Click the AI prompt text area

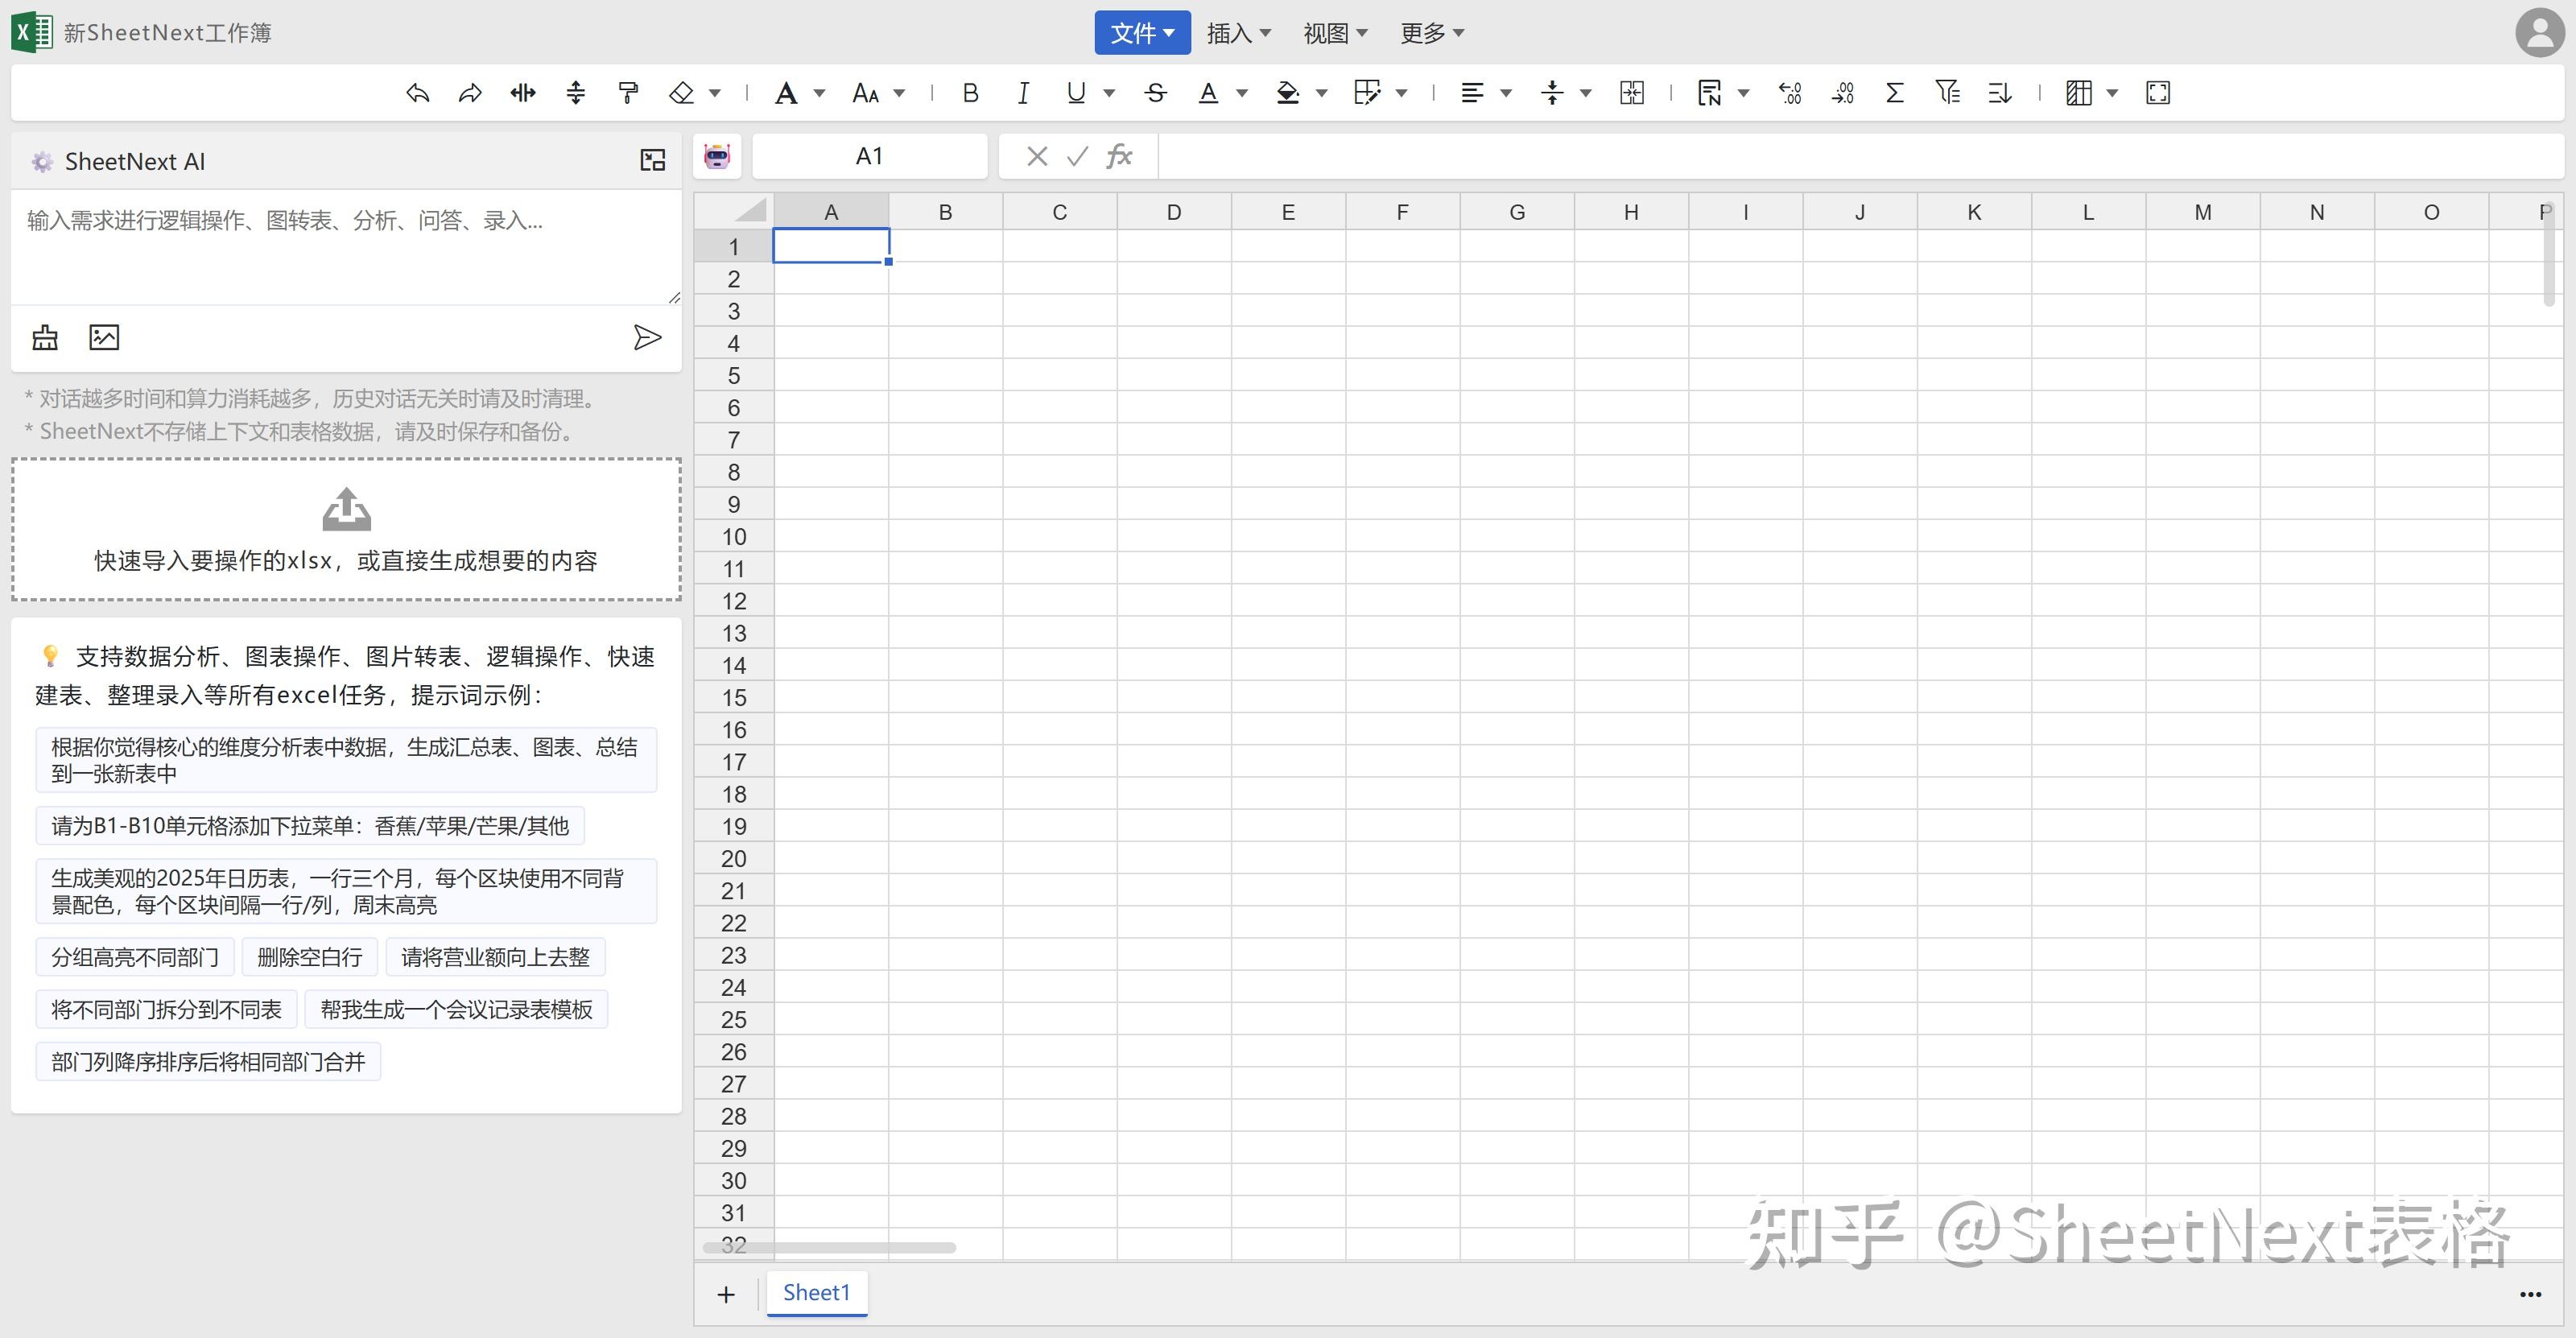346,248
